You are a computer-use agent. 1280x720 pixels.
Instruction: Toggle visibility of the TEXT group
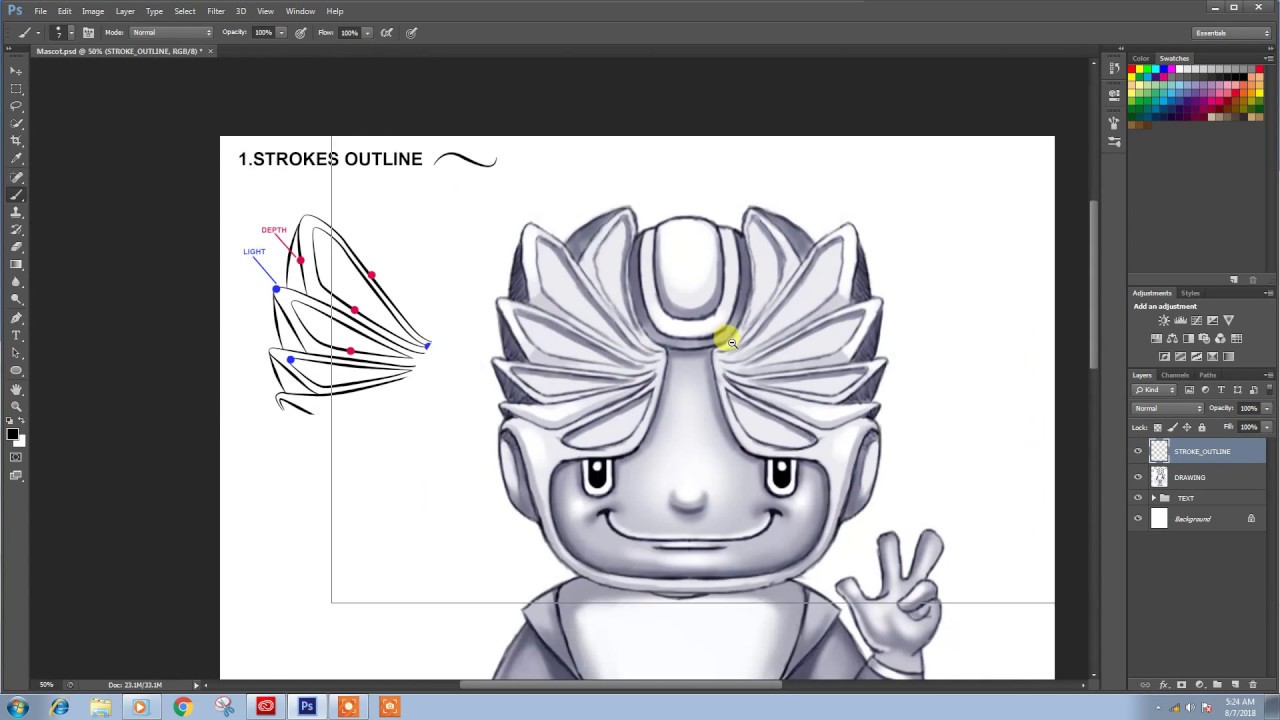pyautogui.click(x=1138, y=498)
